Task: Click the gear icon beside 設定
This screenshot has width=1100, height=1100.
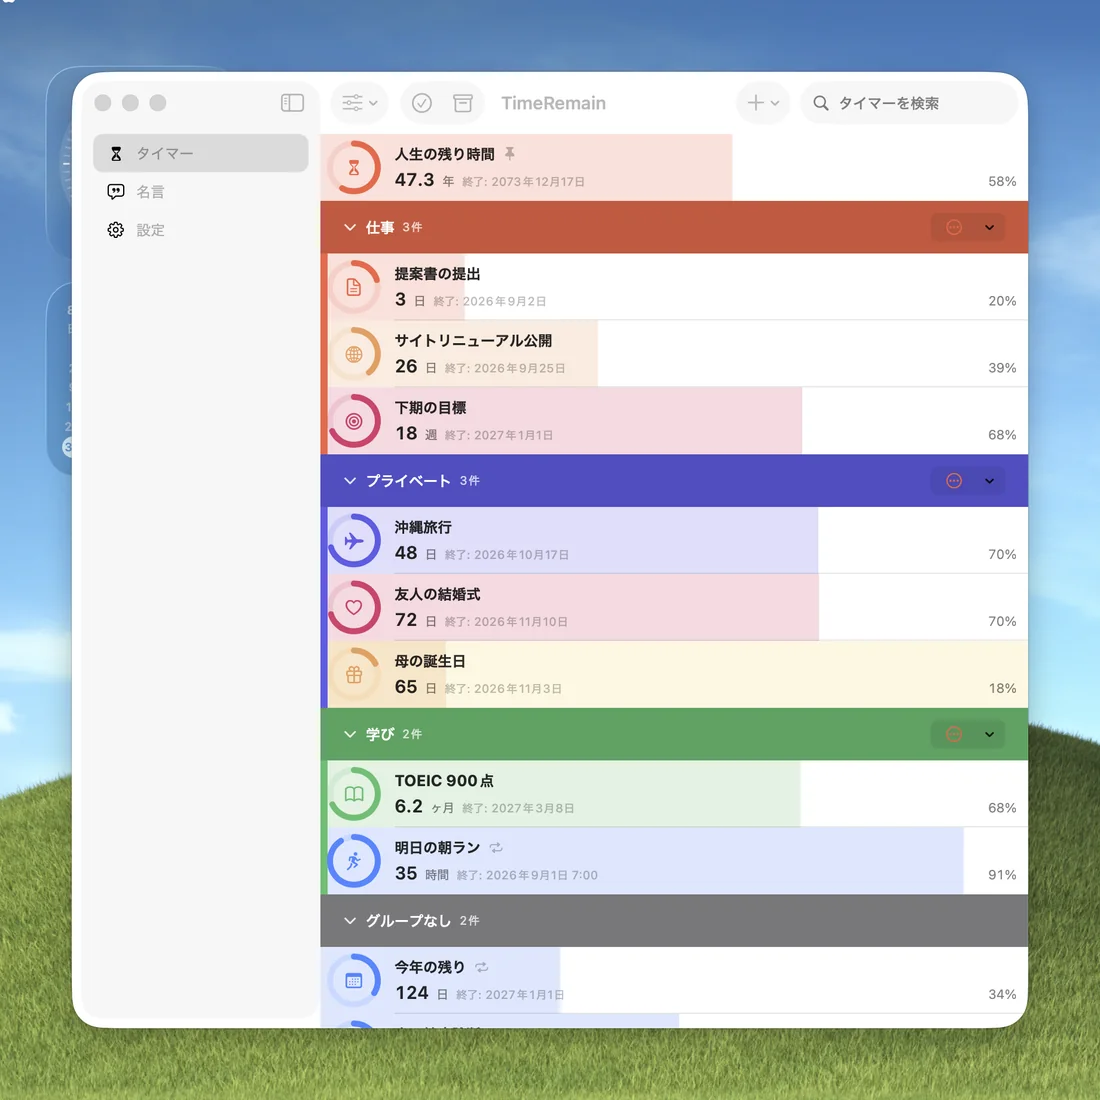Action: [x=116, y=230]
